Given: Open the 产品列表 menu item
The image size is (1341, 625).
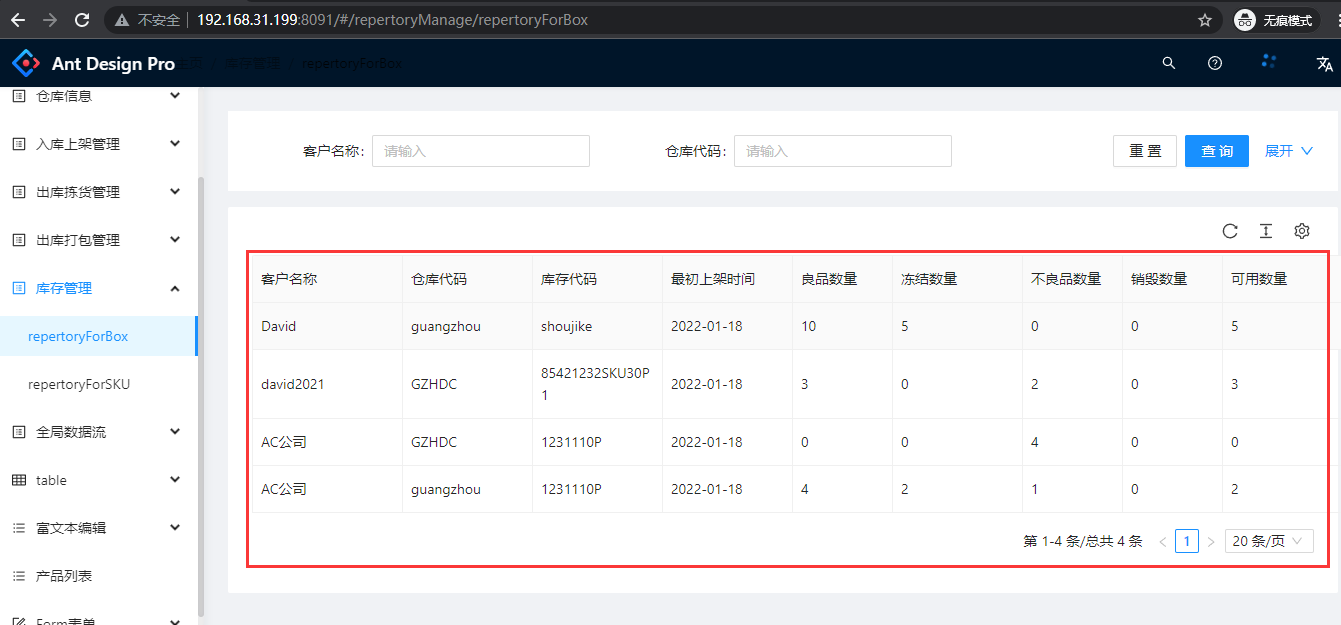Looking at the screenshot, I should (x=64, y=576).
